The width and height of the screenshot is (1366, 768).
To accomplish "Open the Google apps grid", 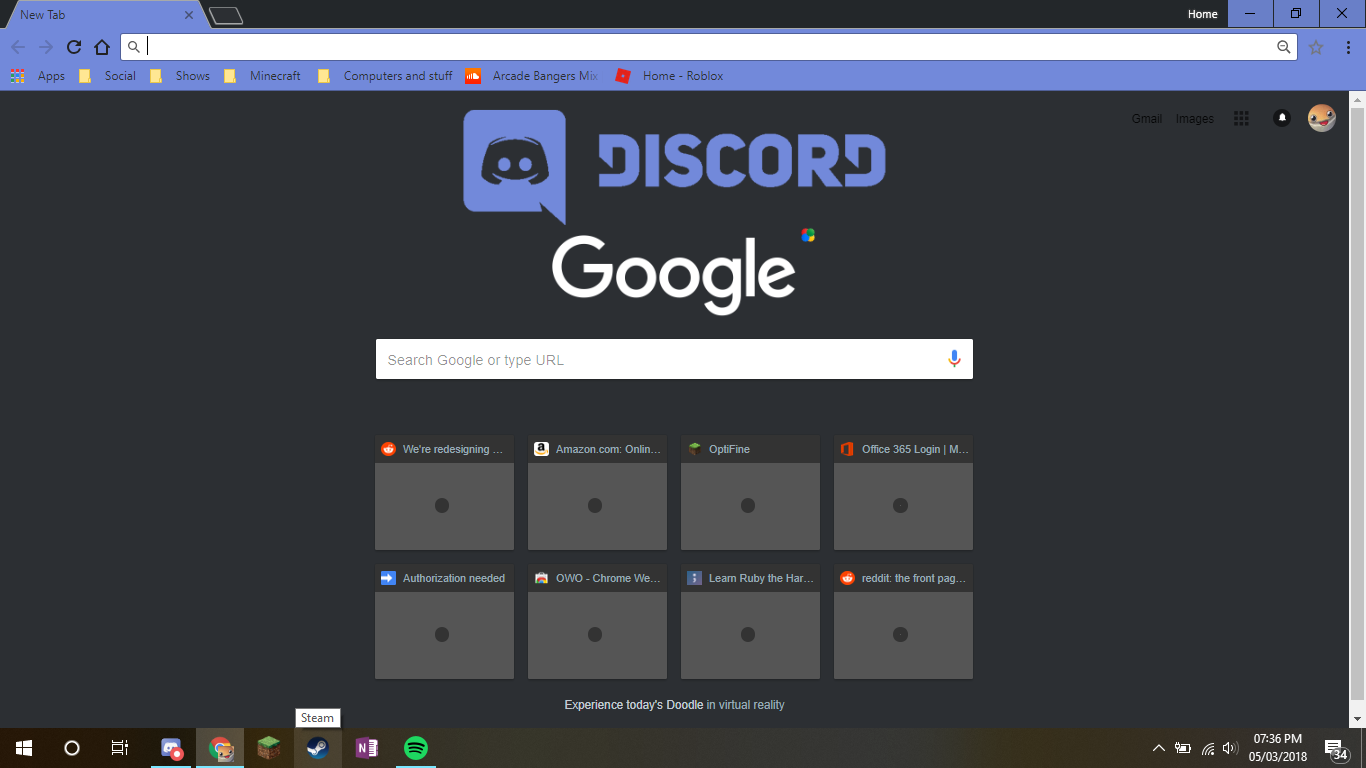I will click(1241, 118).
